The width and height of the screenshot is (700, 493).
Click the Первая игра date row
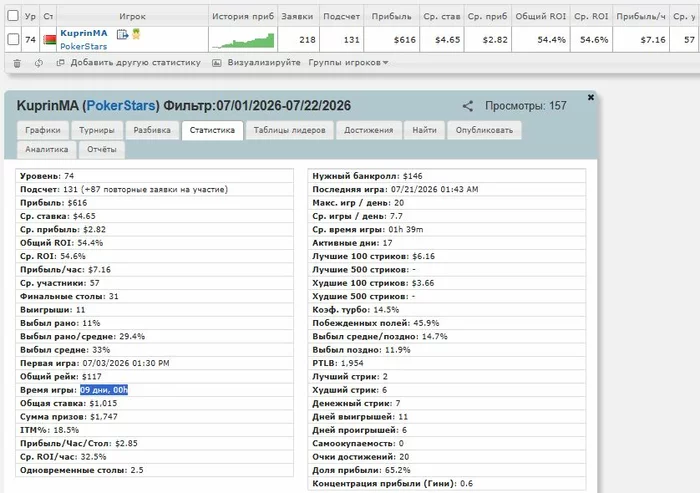pyautogui.click(x=154, y=363)
